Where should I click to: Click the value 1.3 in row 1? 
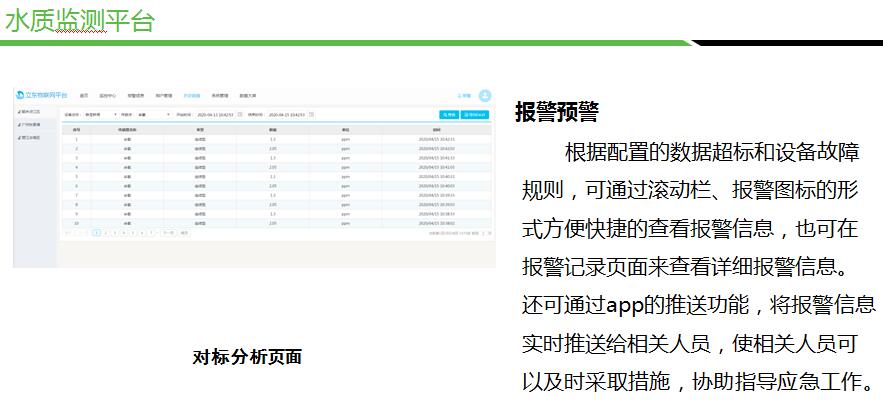pyautogui.click(x=273, y=140)
